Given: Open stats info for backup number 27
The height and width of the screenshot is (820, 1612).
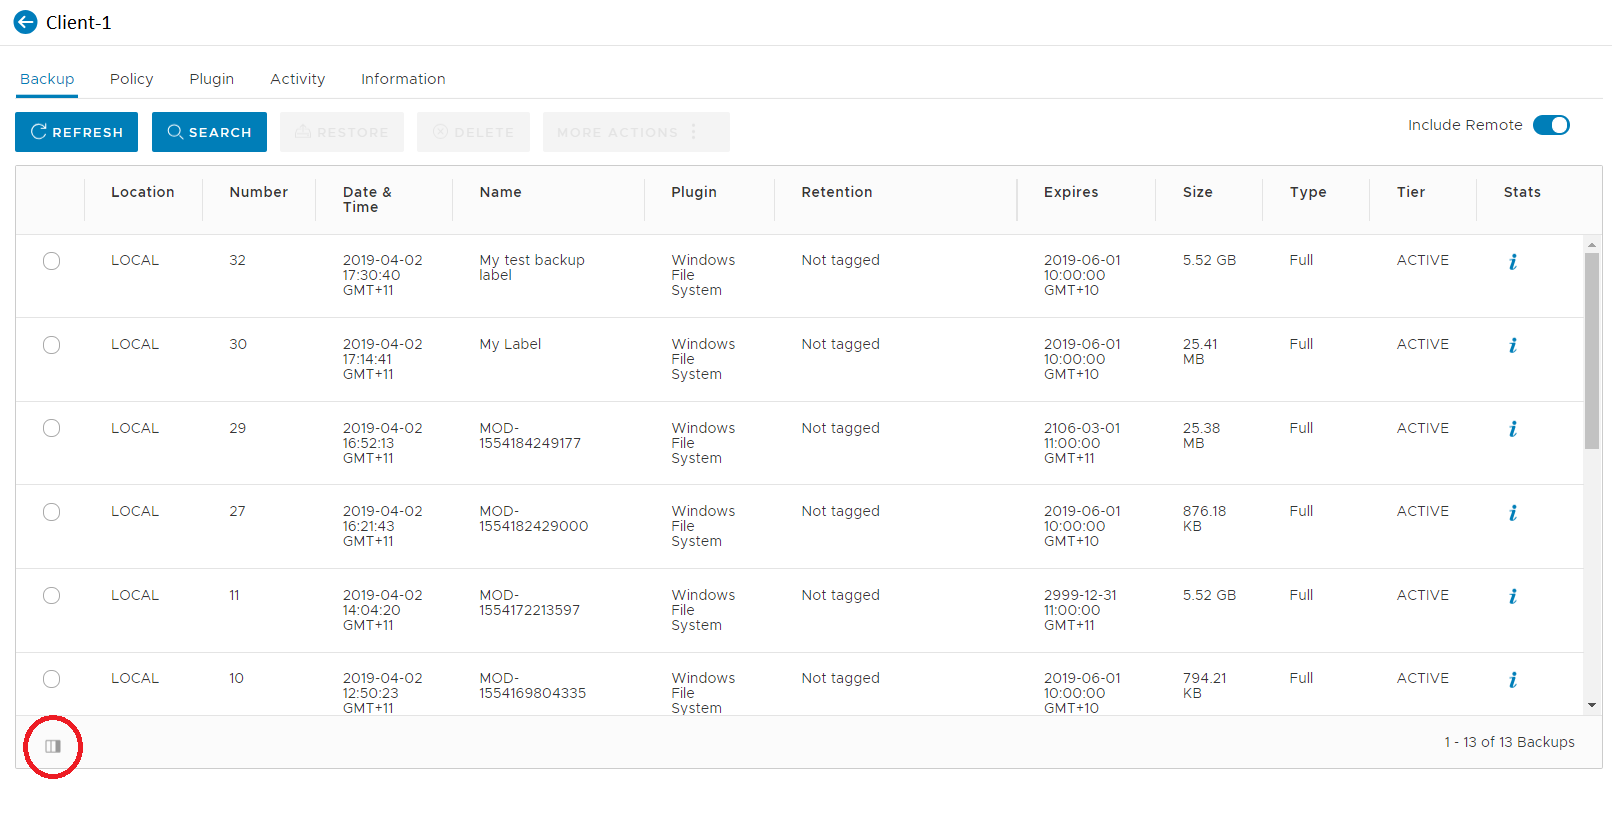Looking at the screenshot, I should coord(1513,513).
